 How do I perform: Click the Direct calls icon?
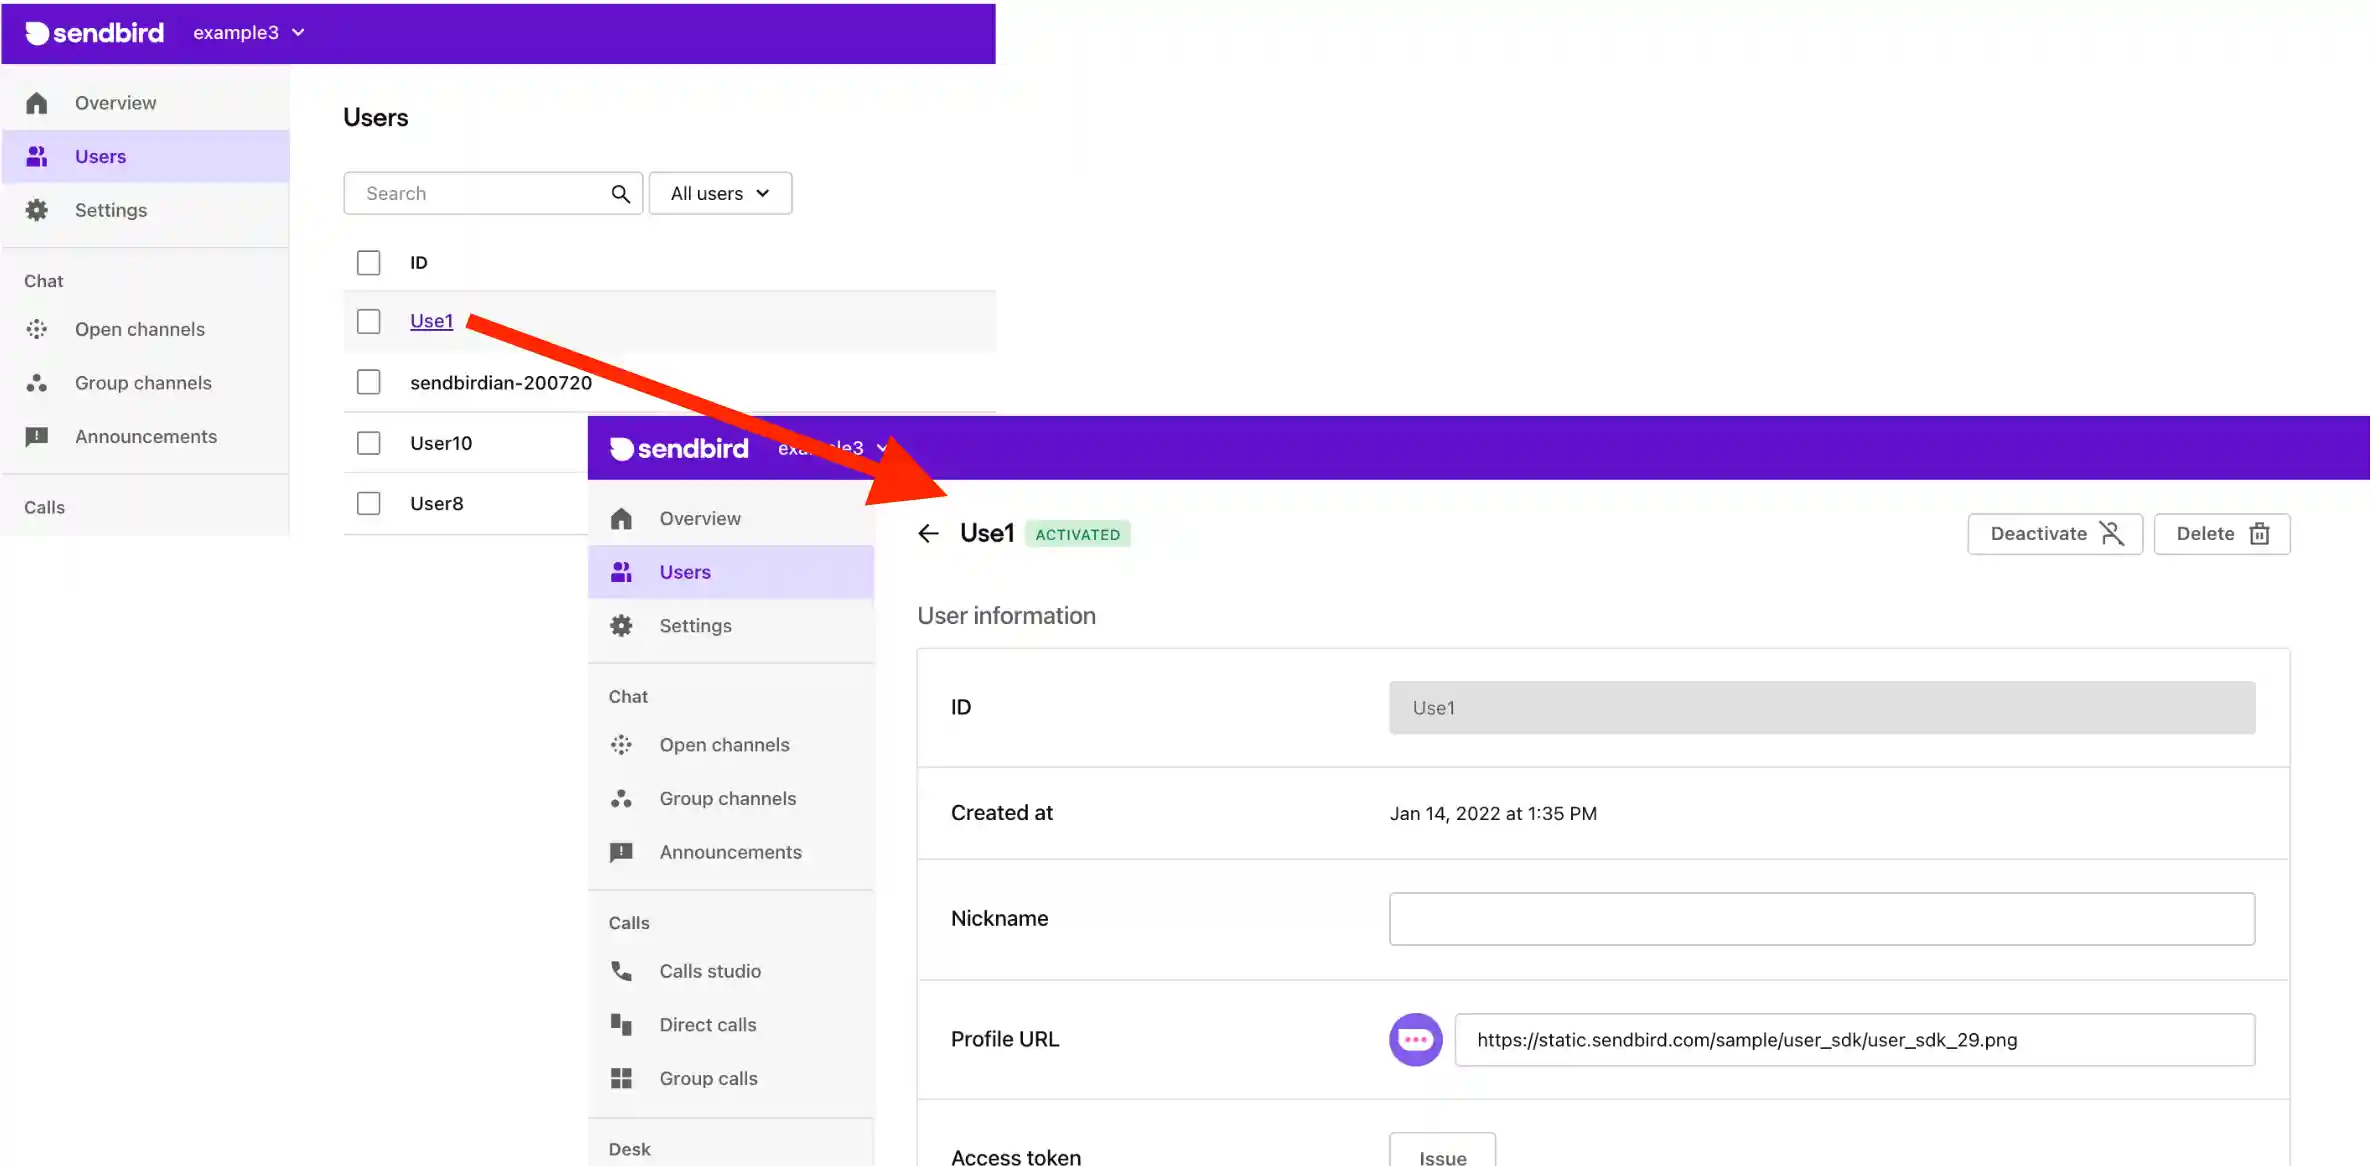pyautogui.click(x=621, y=1025)
